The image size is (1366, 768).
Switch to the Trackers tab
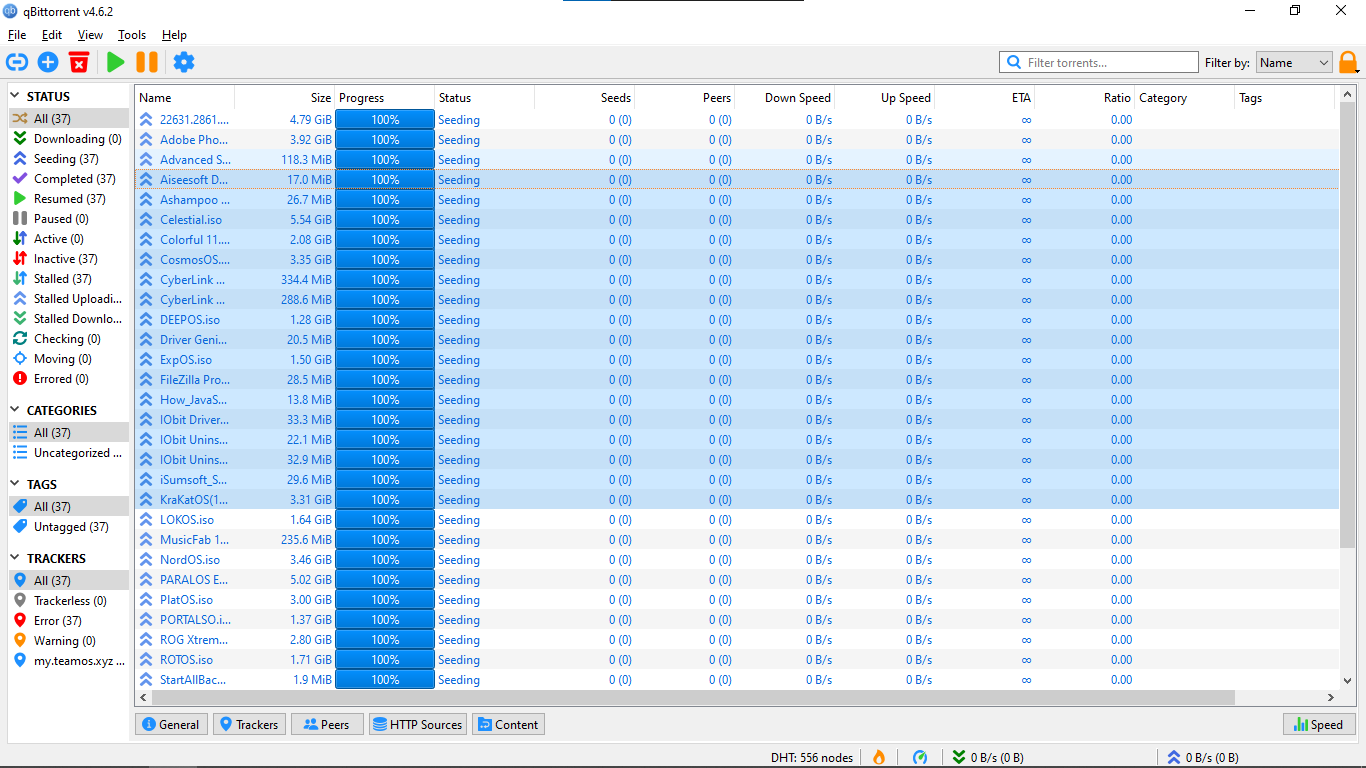click(249, 725)
